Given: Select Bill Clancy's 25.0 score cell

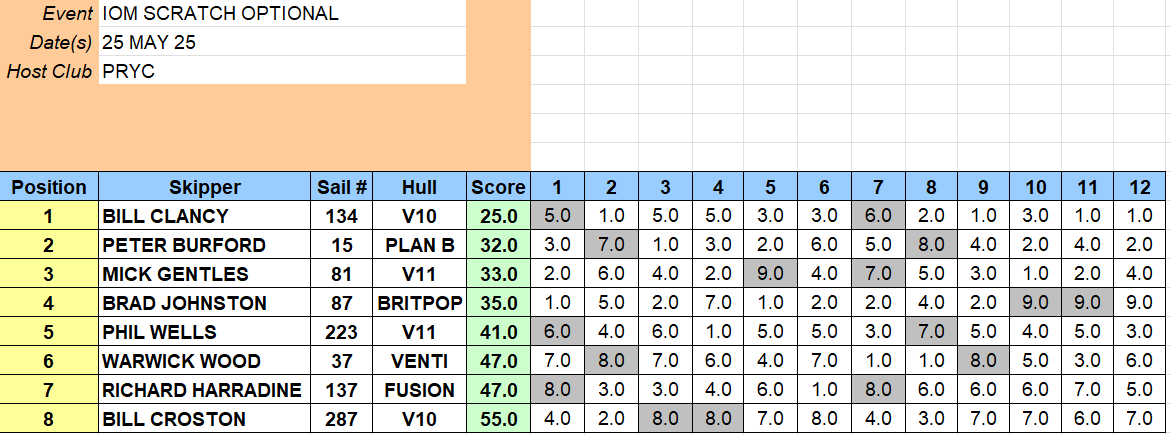Looking at the screenshot, I should point(498,216).
